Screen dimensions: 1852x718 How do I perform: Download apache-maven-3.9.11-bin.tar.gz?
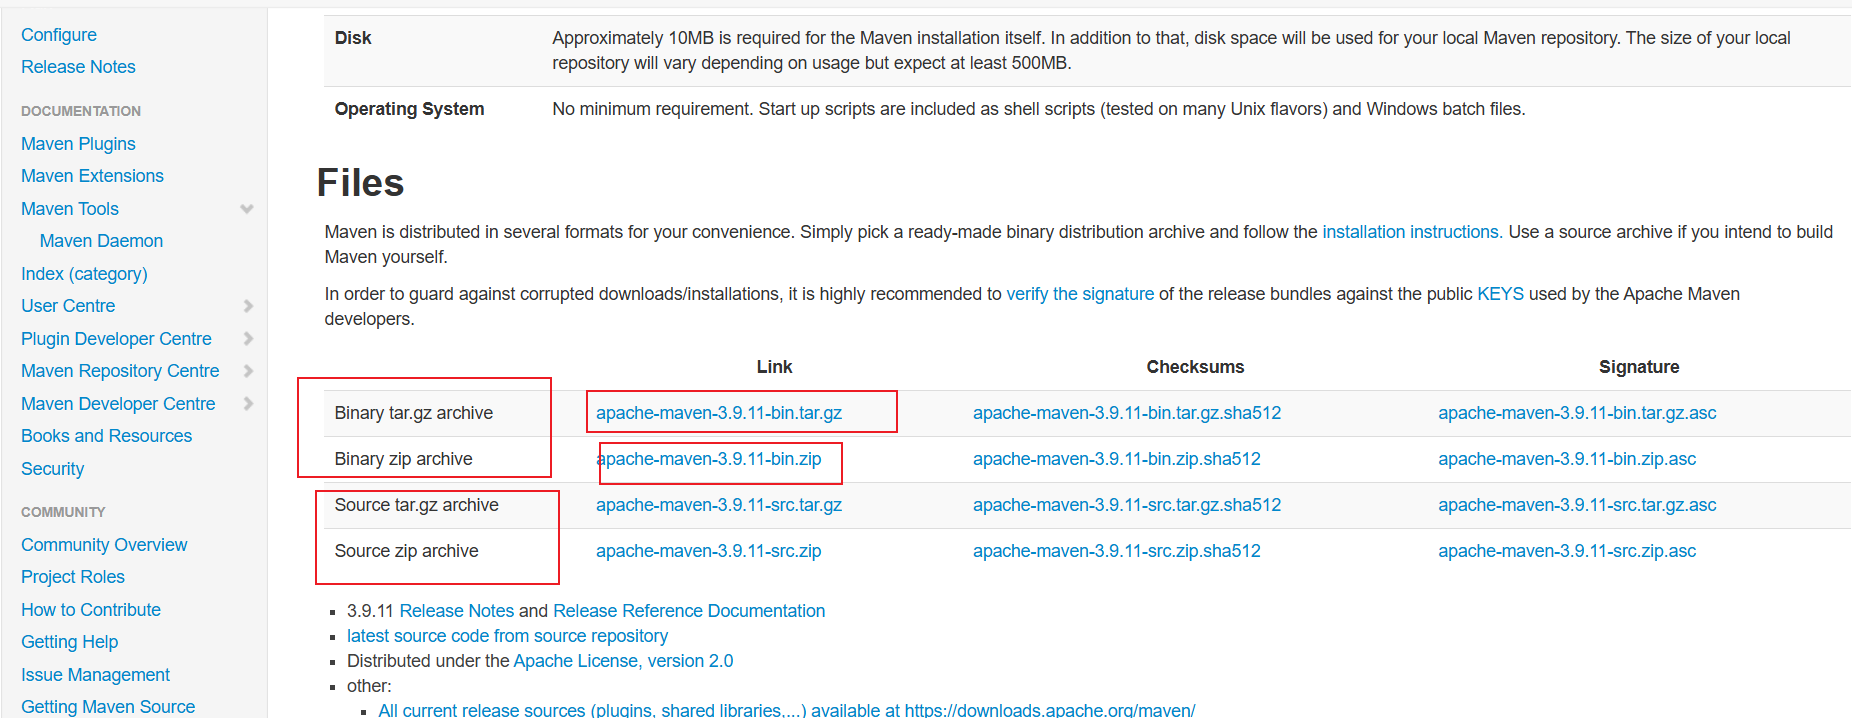tap(719, 413)
